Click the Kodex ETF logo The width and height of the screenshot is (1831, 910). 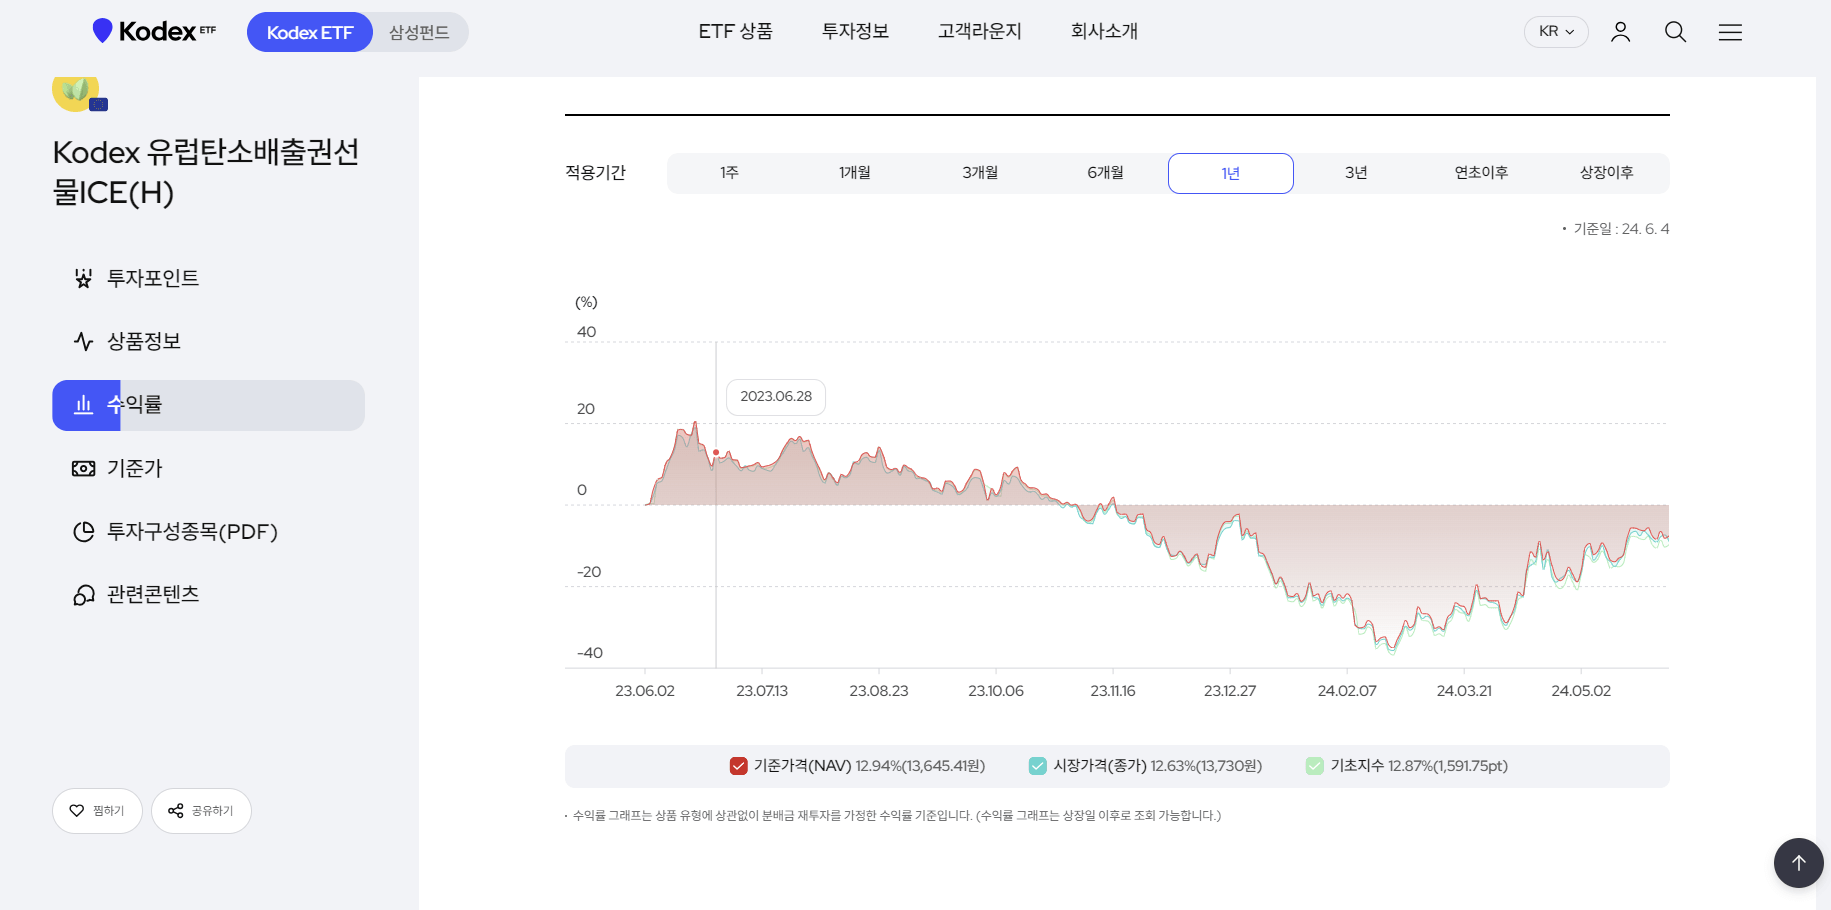(154, 31)
